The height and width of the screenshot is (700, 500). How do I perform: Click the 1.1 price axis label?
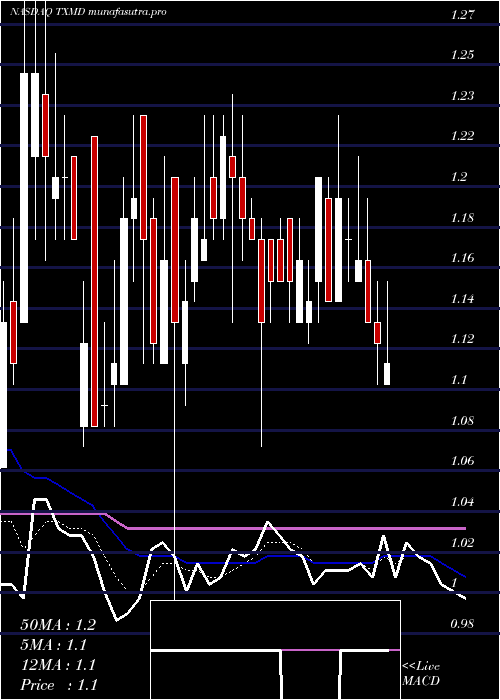point(460,380)
